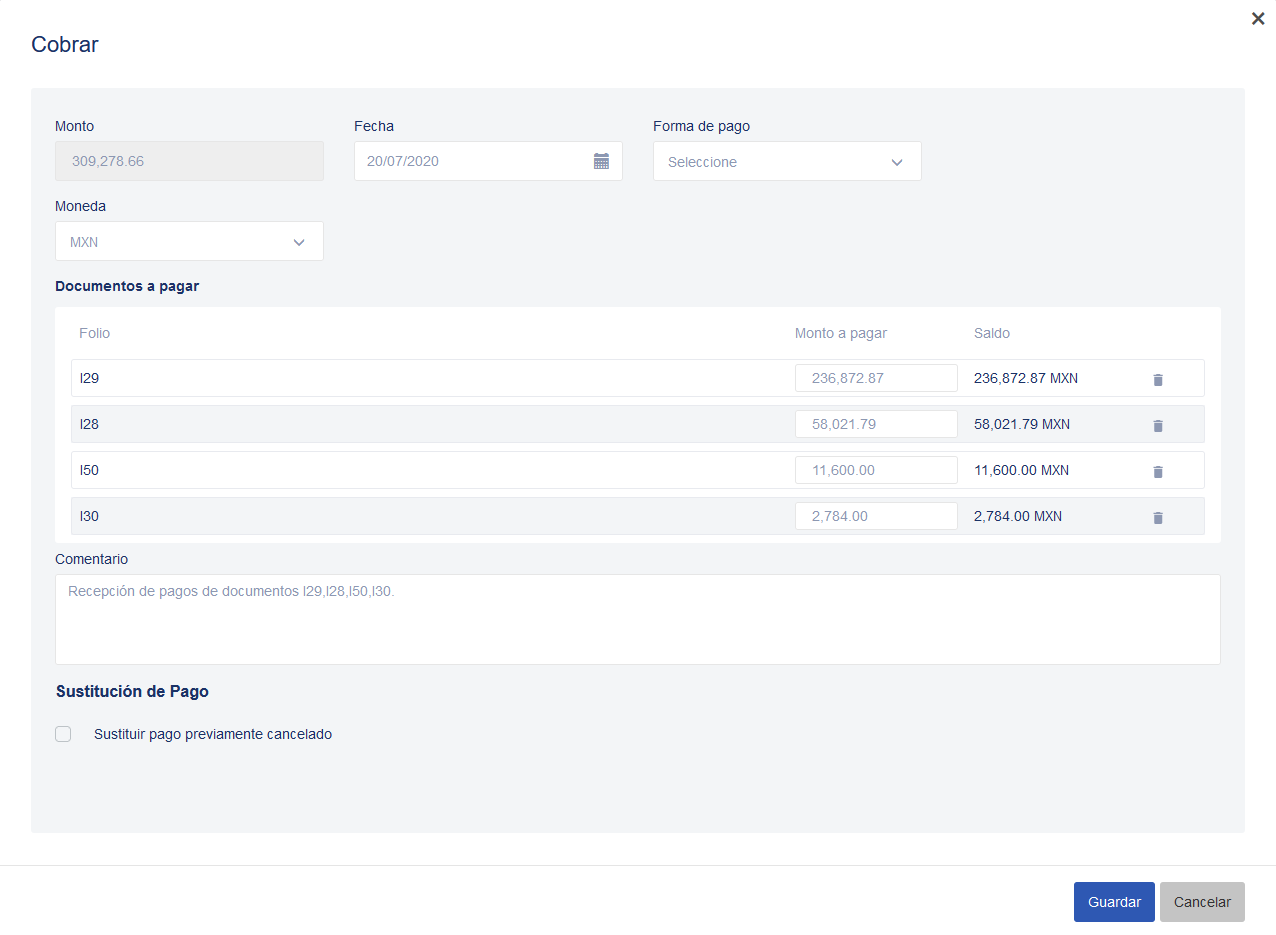This screenshot has height=935, width=1276.
Task: Close the Cobrar dialog with X
Action: (x=1258, y=19)
